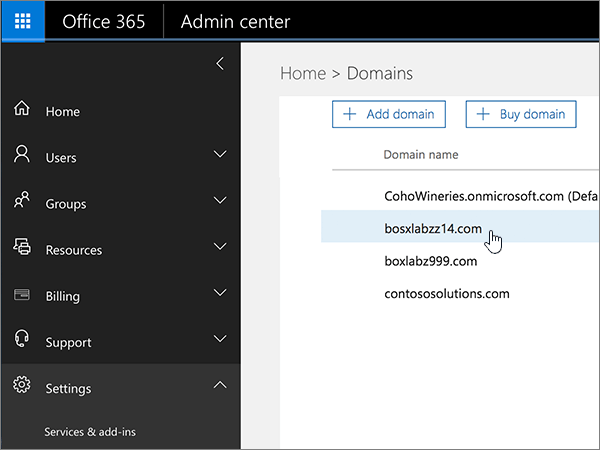The image size is (600, 450).
Task: Open Services & add-ins settings page
Action: (90, 432)
